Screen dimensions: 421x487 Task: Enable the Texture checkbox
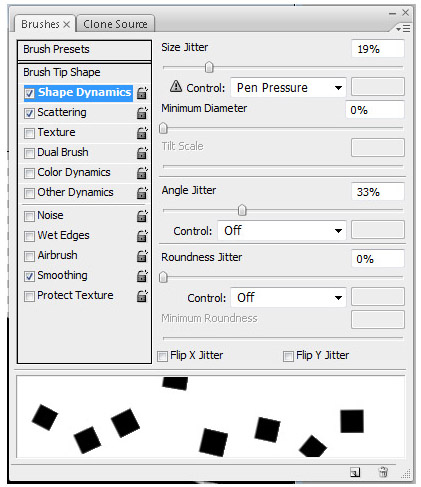tap(29, 133)
